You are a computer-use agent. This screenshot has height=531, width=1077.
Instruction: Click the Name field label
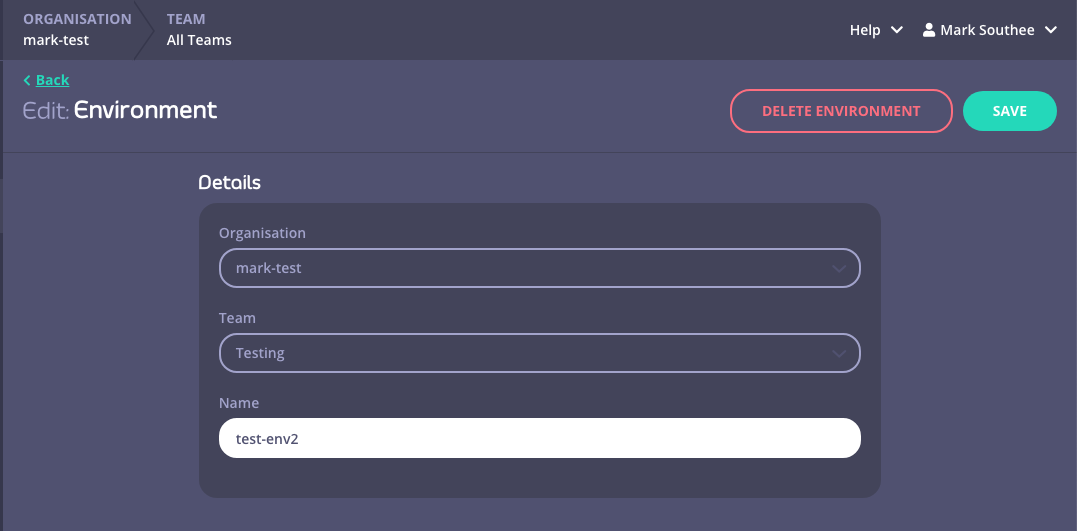point(239,403)
